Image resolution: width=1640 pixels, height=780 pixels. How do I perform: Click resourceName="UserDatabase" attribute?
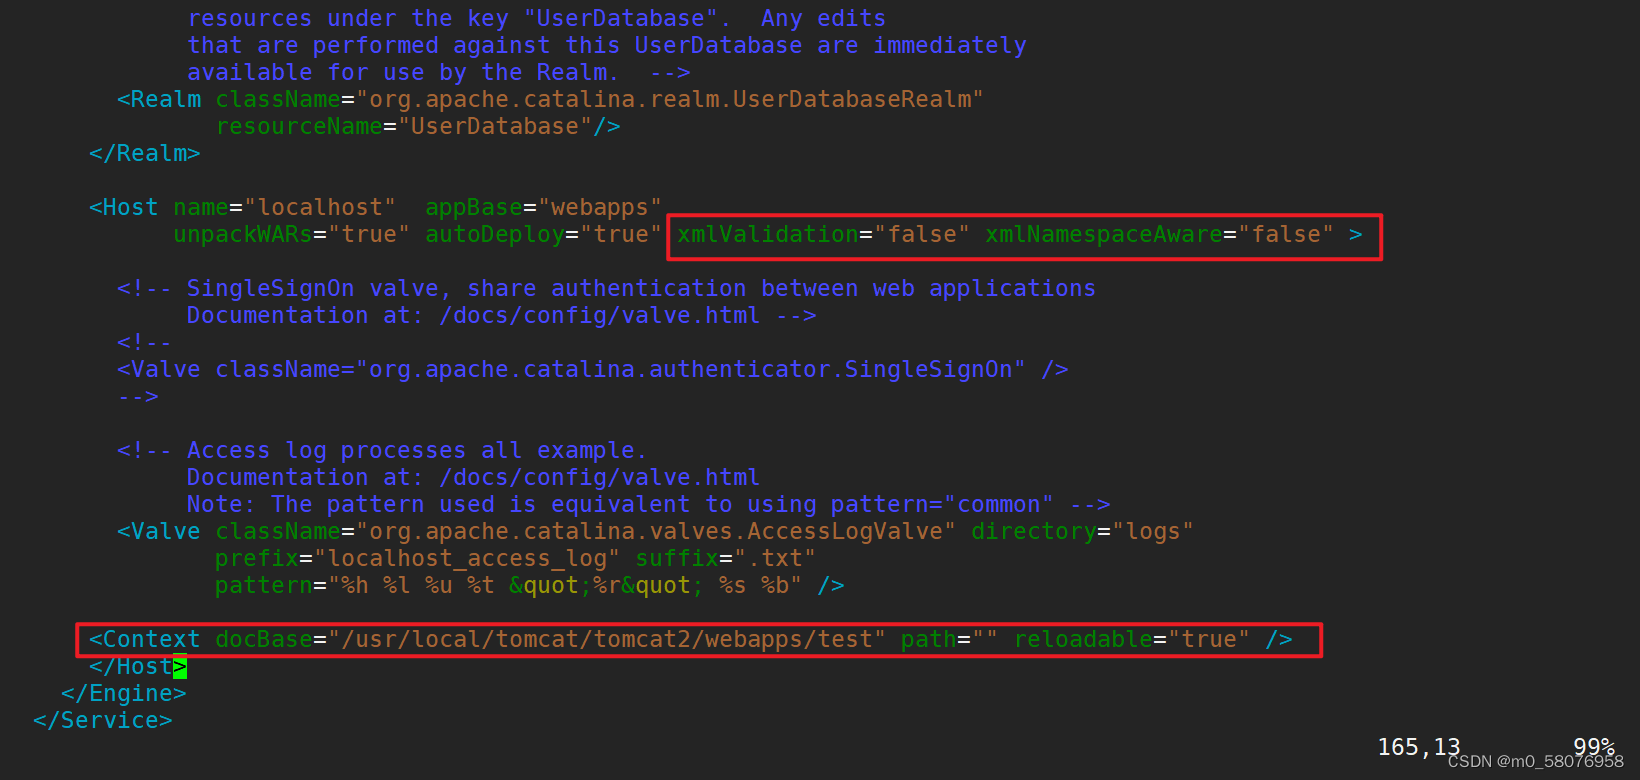click(404, 127)
